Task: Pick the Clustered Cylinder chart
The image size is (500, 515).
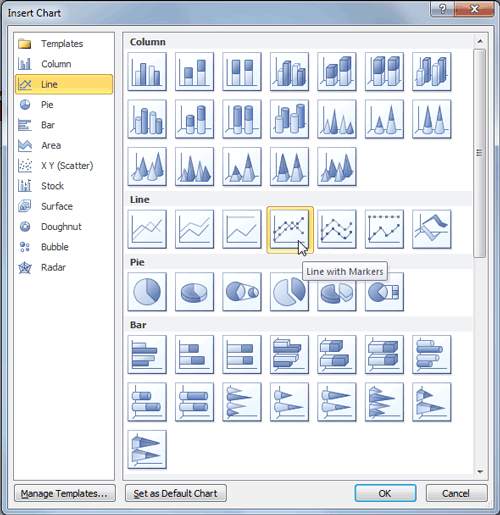Action: point(147,119)
